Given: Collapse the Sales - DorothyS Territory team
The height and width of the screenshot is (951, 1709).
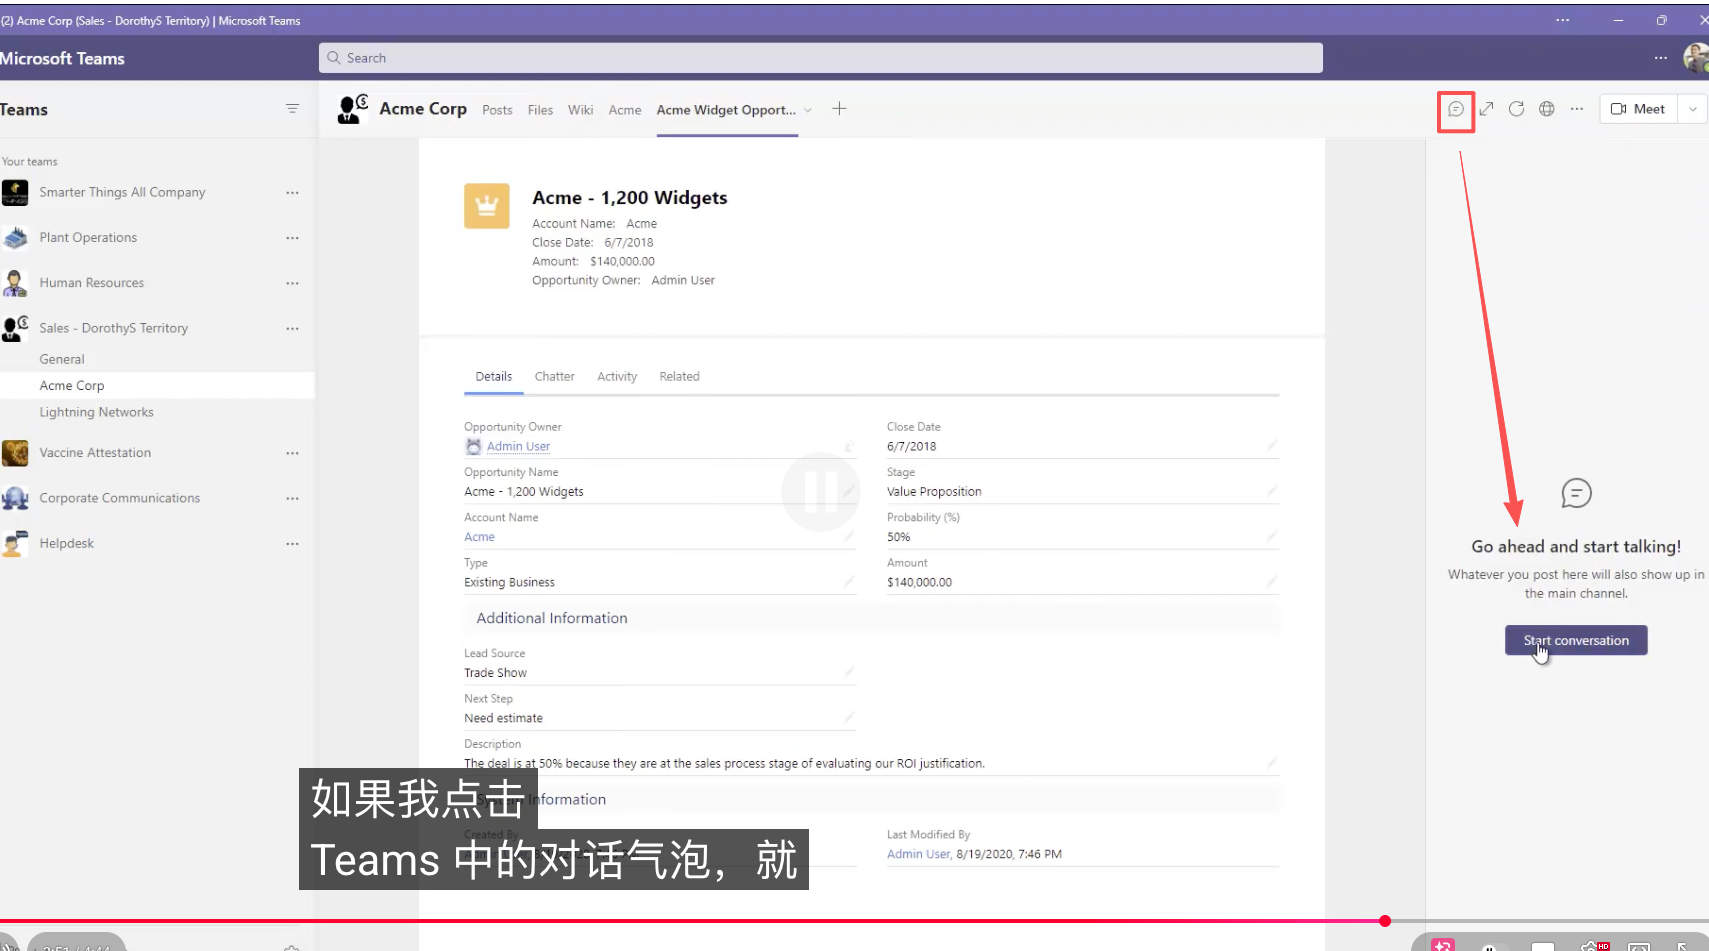Looking at the screenshot, I should point(114,328).
